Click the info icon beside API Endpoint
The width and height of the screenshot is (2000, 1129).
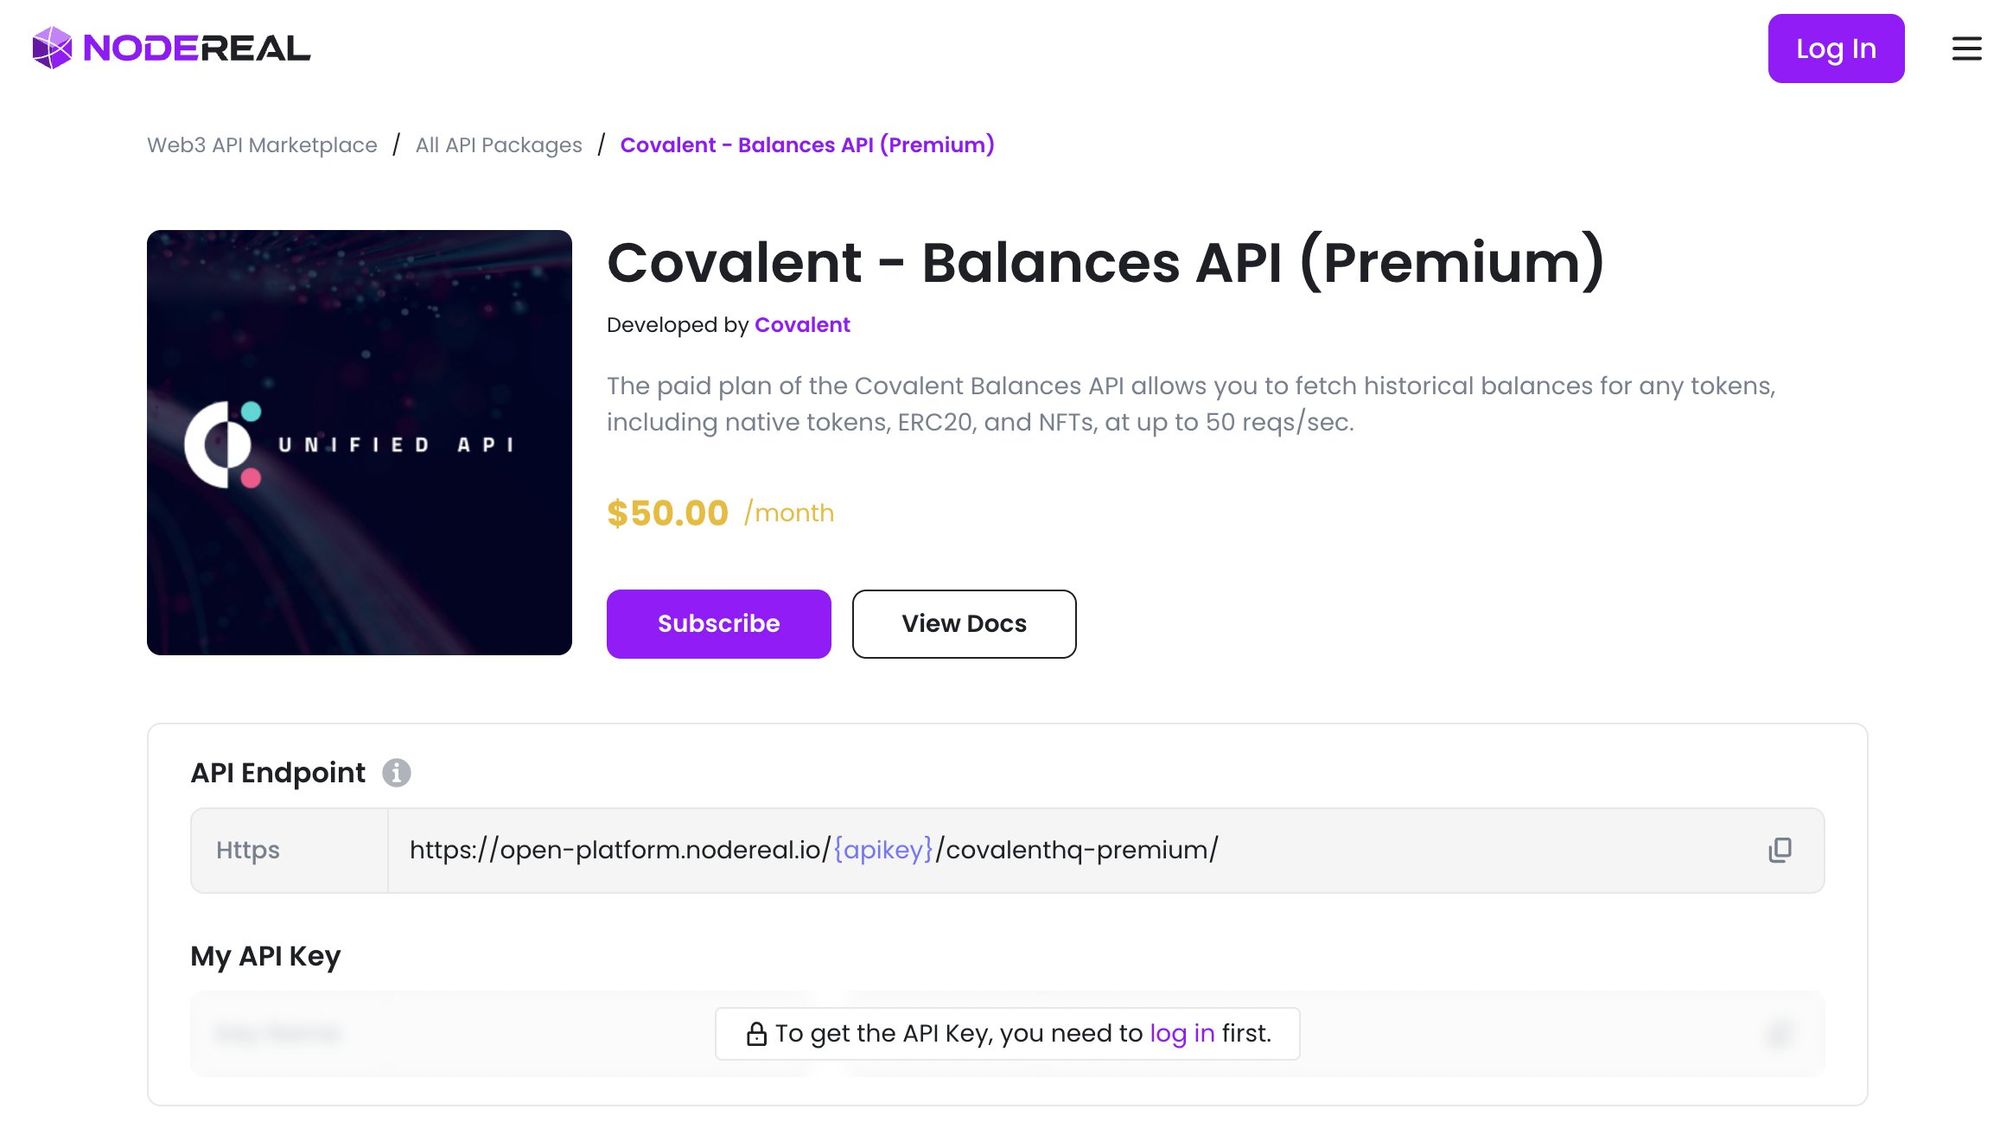click(x=396, y=773)
